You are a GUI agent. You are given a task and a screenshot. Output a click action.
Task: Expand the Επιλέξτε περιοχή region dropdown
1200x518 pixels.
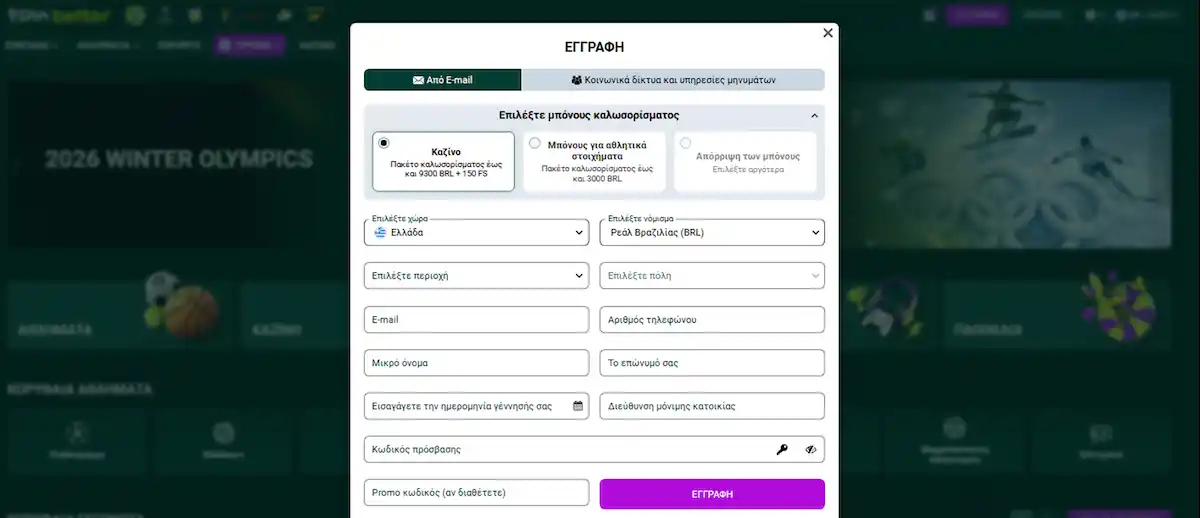(476, 275)
